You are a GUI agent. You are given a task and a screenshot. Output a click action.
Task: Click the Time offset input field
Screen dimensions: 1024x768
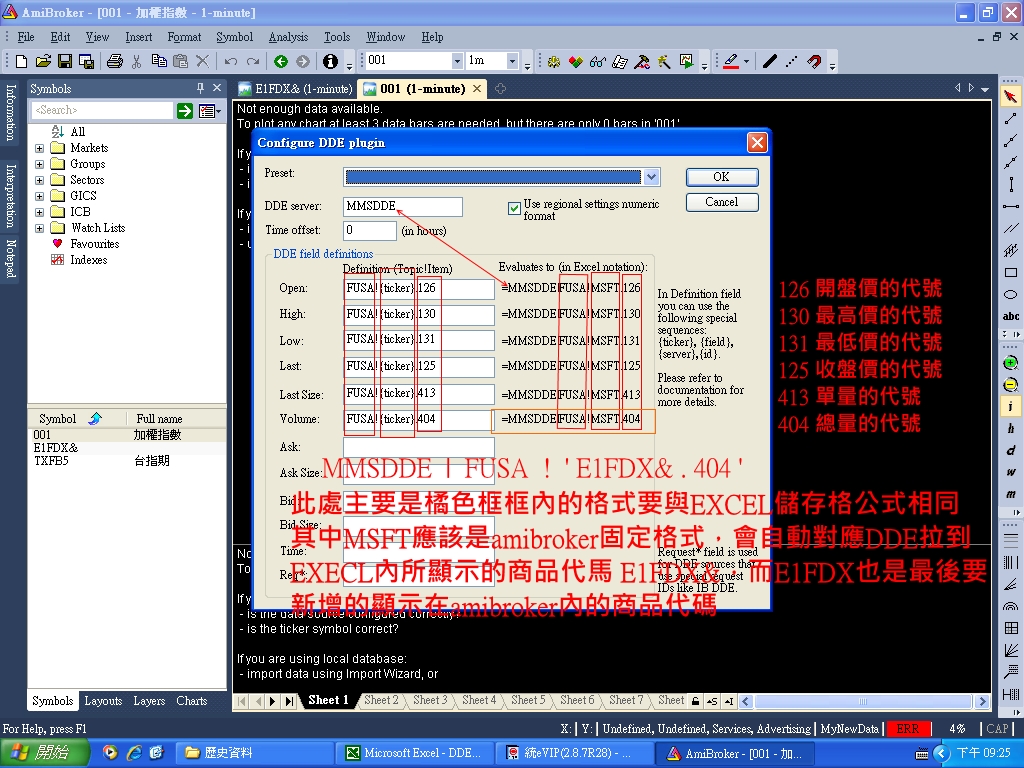370,231
